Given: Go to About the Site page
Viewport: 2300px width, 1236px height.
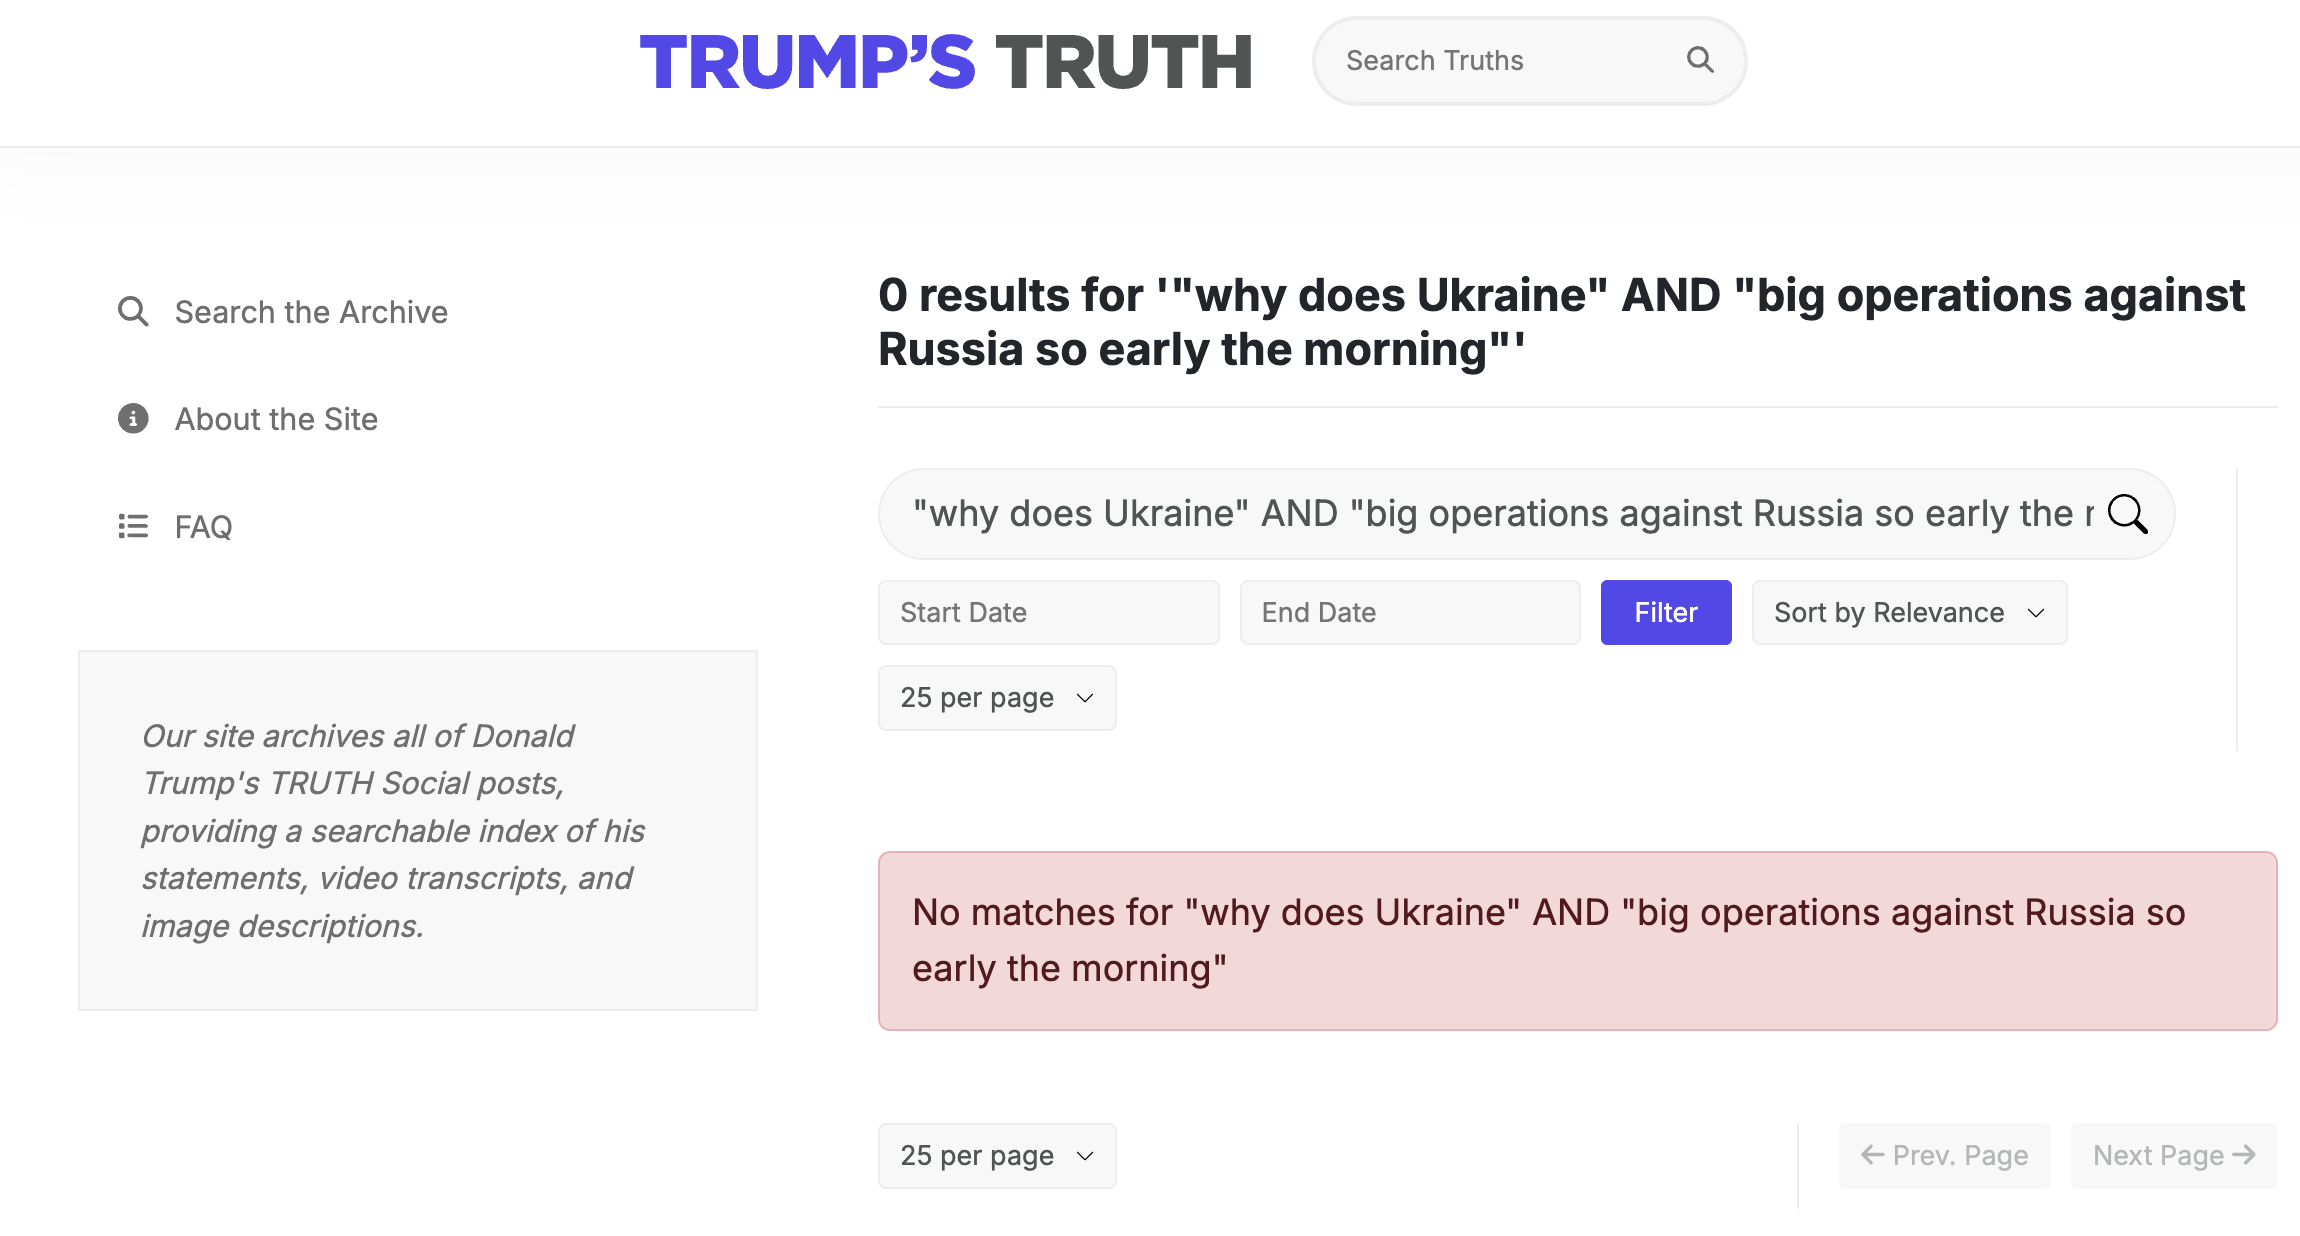Looking at the screenshot, I should click(x=276, y=419).
